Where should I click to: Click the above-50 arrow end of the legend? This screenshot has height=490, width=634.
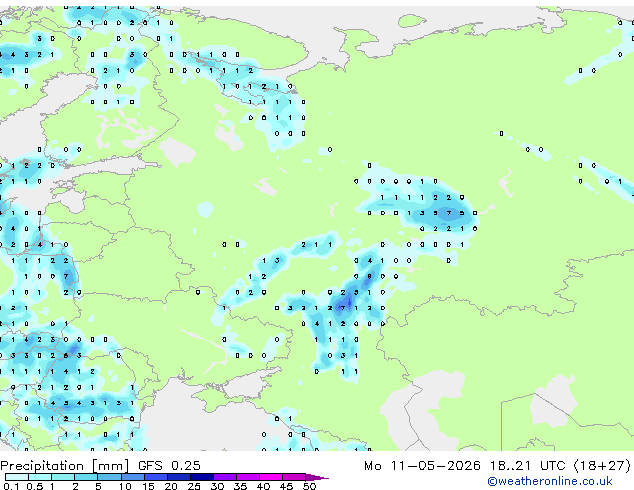point(317,477)
